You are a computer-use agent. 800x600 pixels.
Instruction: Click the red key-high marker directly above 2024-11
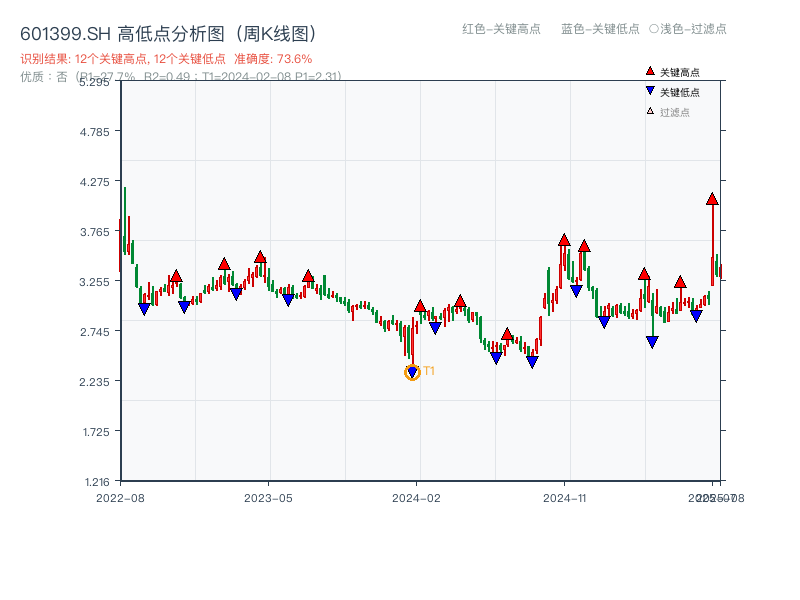click(x=564, y=240)
